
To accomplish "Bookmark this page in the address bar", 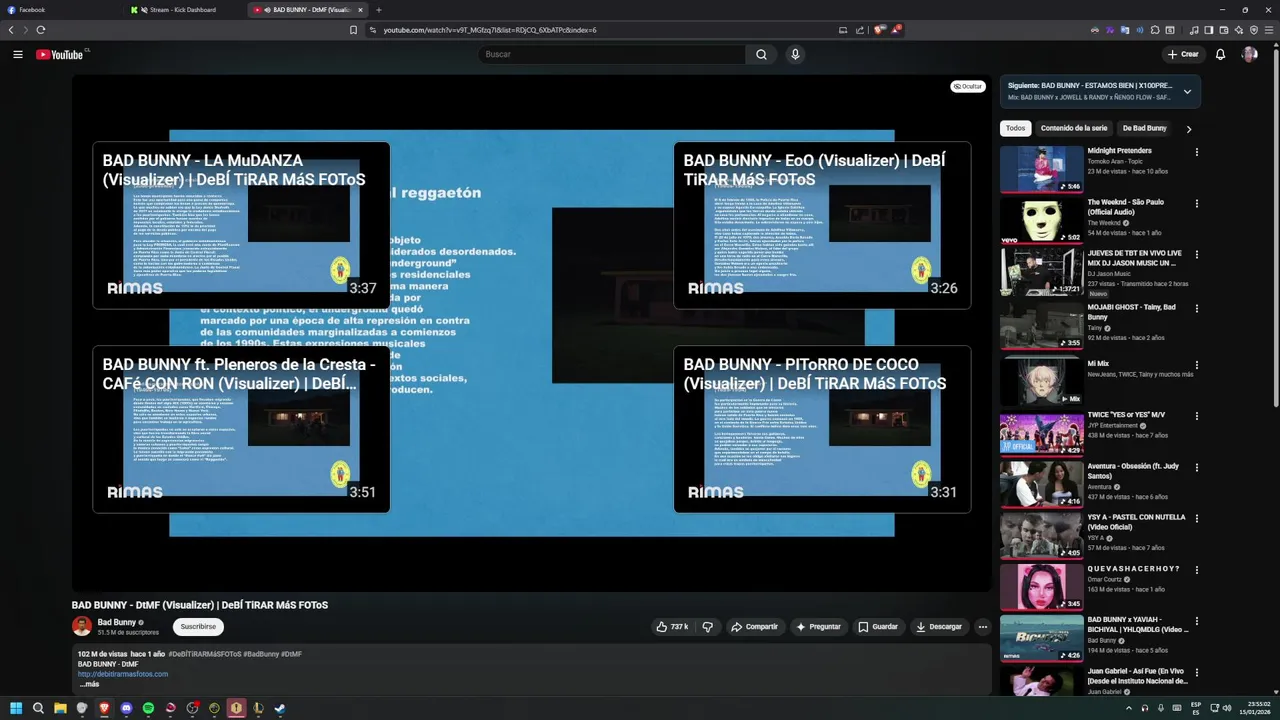I will [x=353, y=30].
